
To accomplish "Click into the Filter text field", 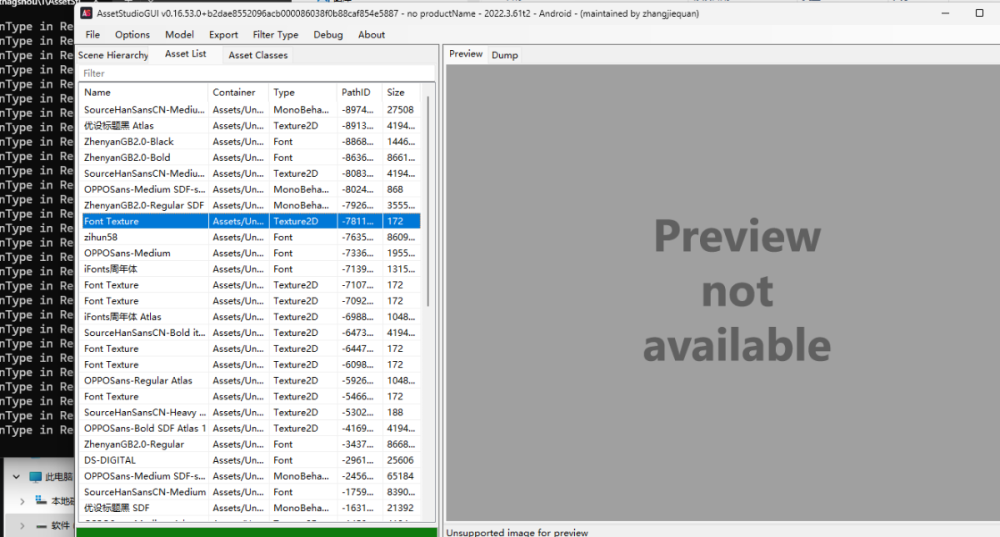I will point(256,73).
